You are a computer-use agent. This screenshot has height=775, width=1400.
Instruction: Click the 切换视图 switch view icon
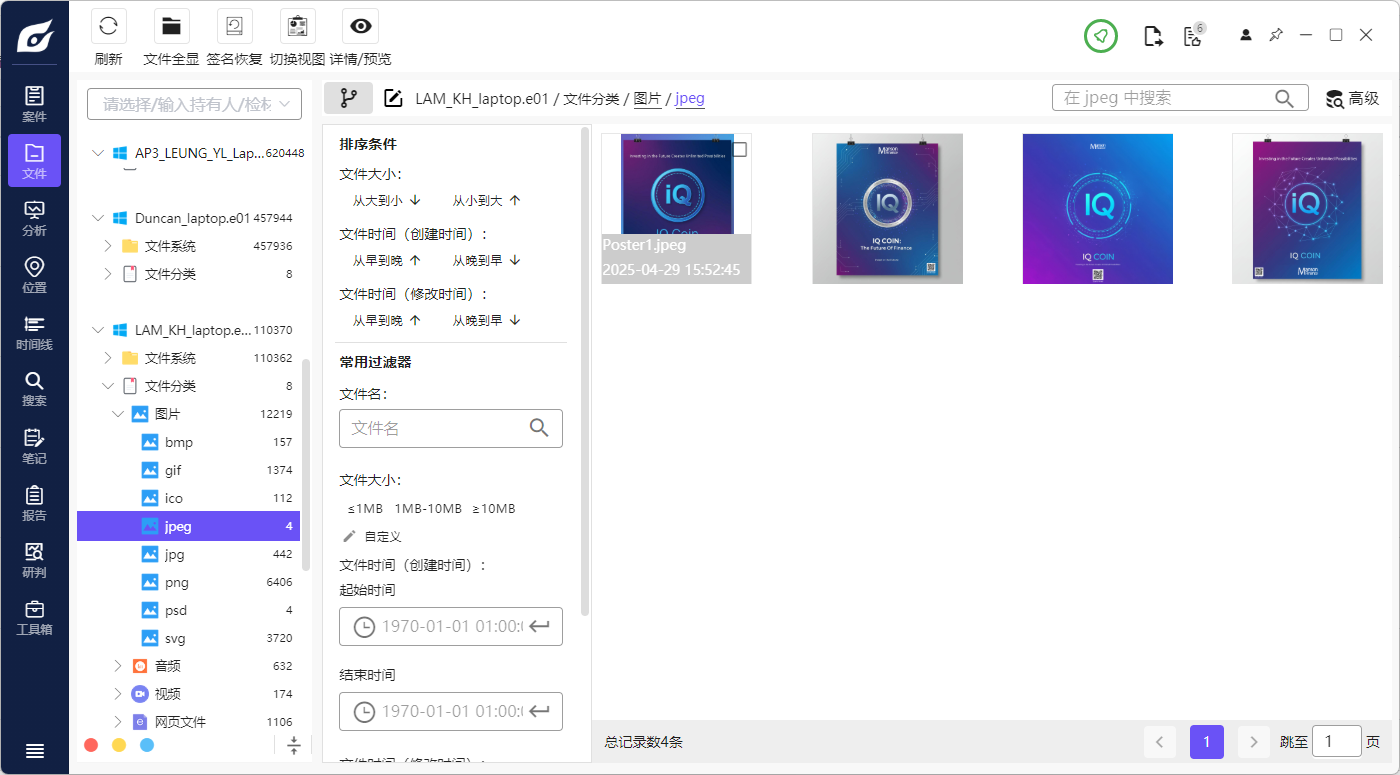pyautogui.click(x=297, y=27)
